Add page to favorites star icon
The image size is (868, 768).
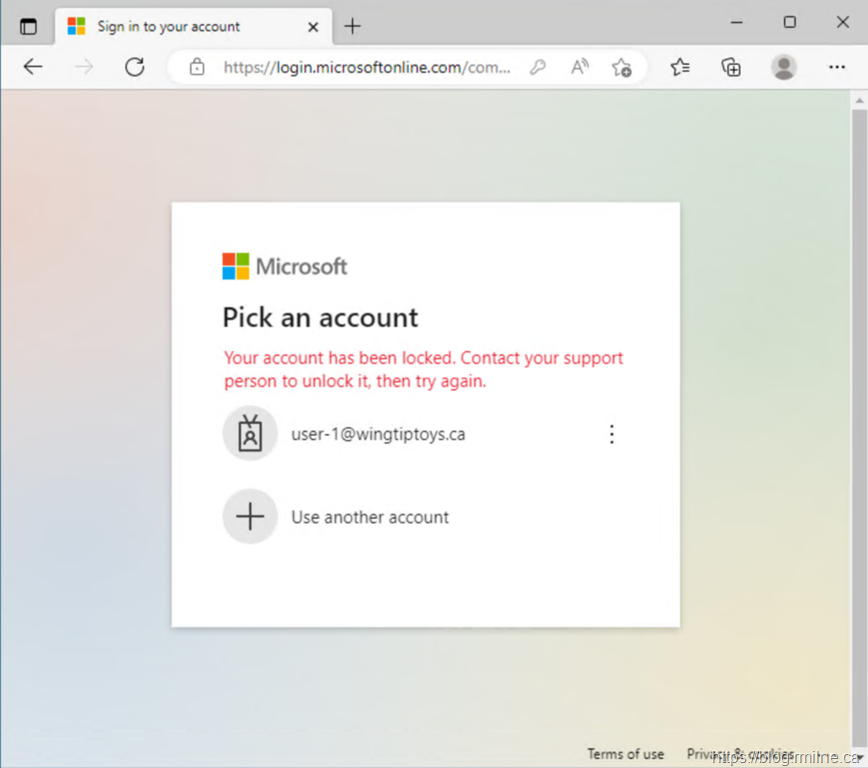[x=621, y=67]
